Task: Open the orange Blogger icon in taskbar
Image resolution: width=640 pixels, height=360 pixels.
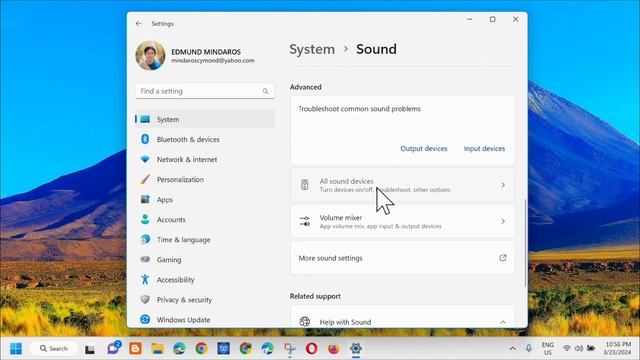Action: click(136, 349)
